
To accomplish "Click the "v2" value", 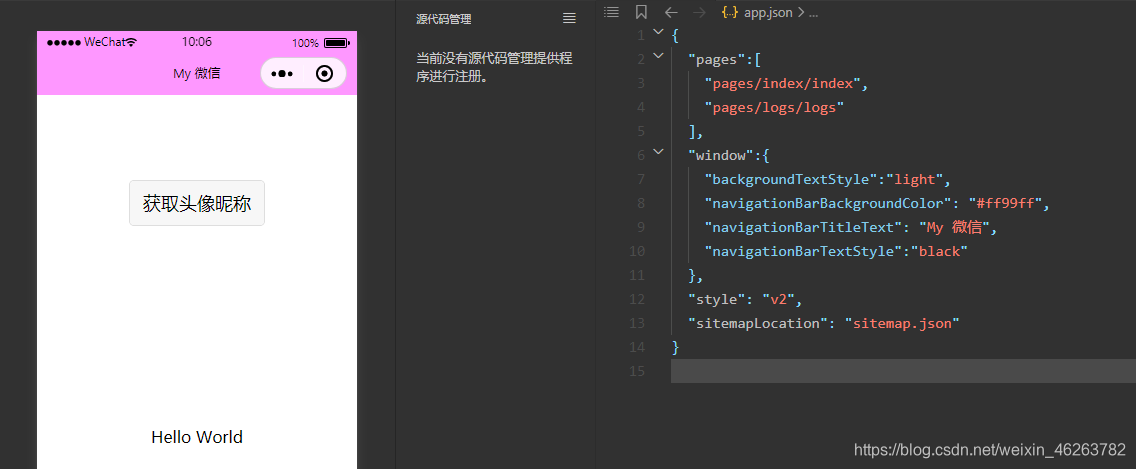I will [779, 299].
